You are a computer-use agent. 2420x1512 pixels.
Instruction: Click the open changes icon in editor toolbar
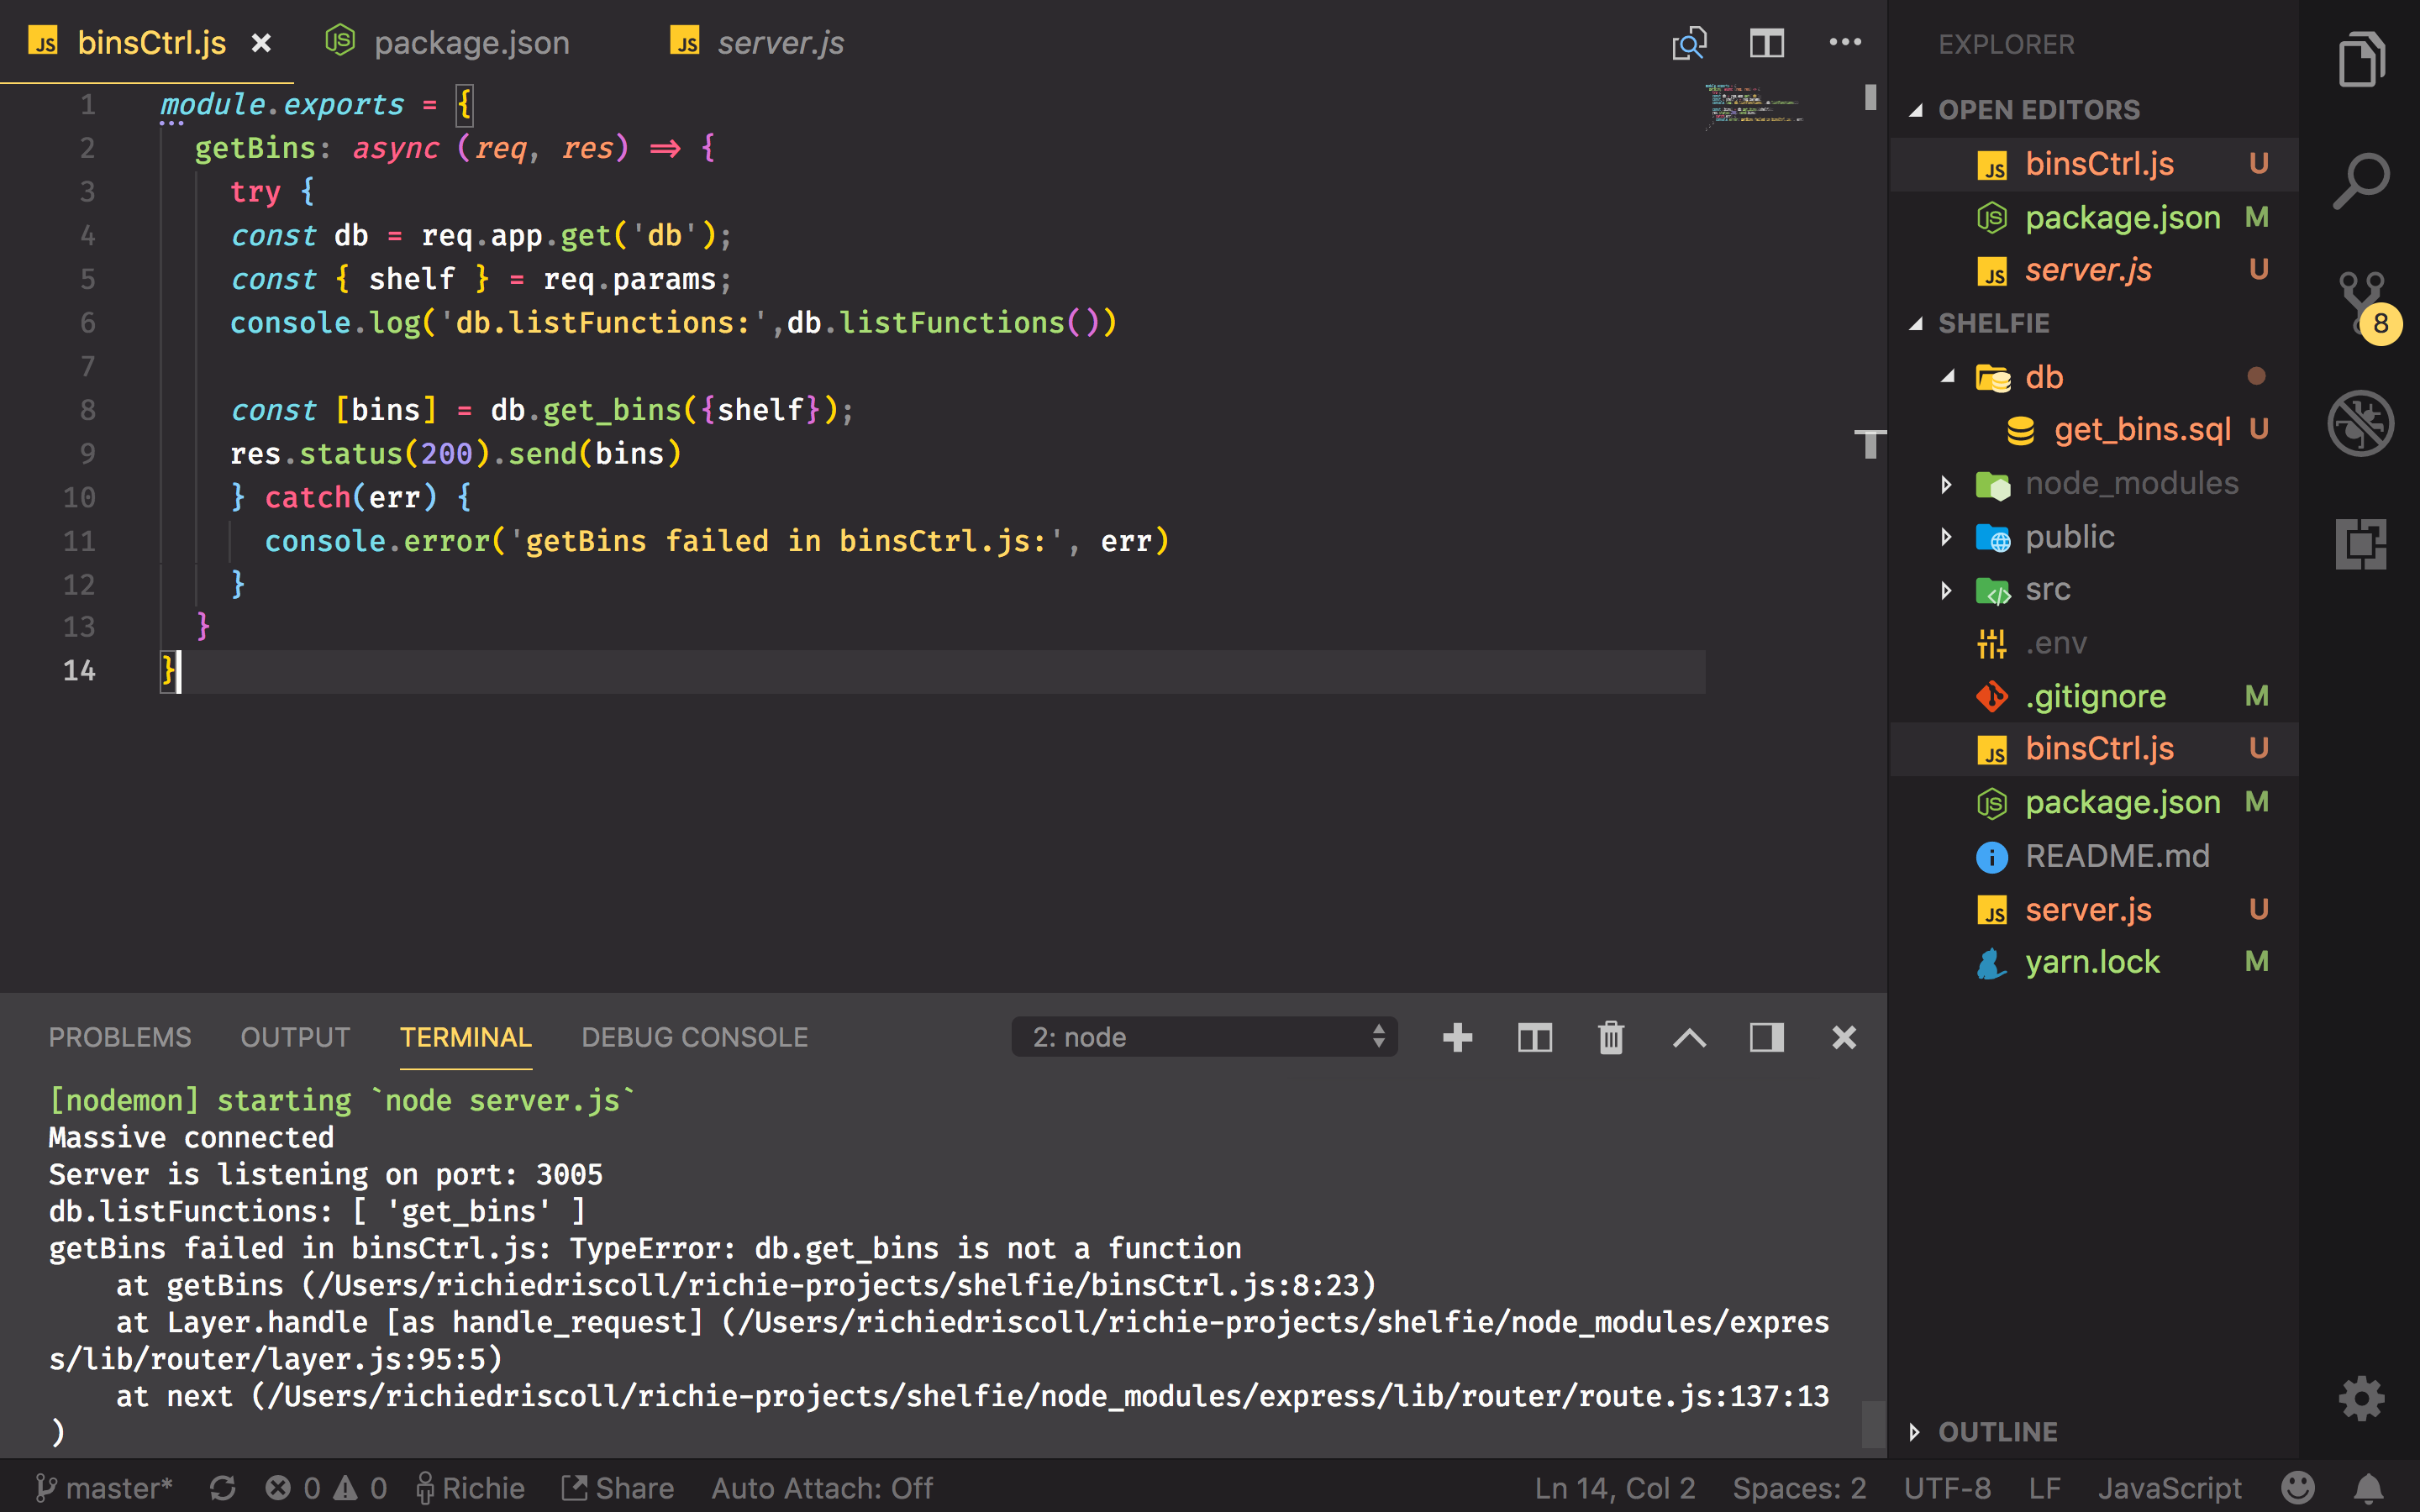(x=1690, y=43)
